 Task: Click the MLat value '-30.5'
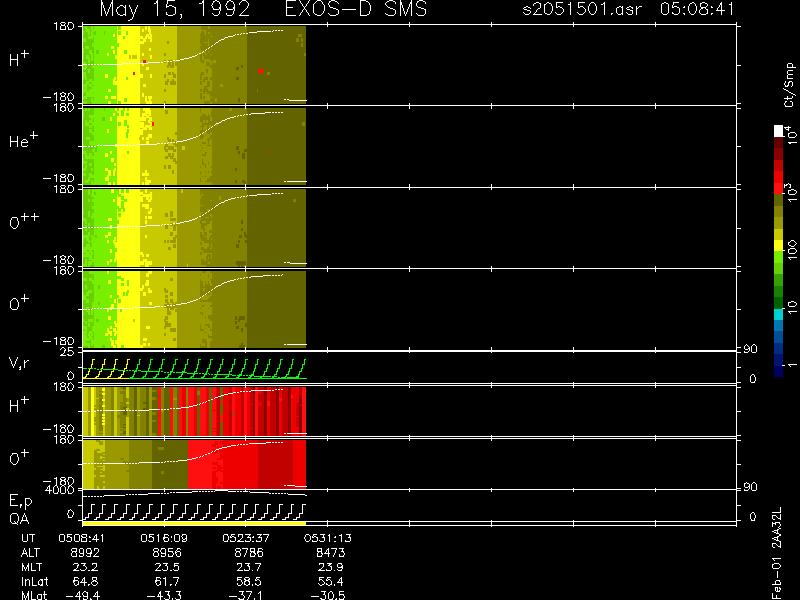328,595
